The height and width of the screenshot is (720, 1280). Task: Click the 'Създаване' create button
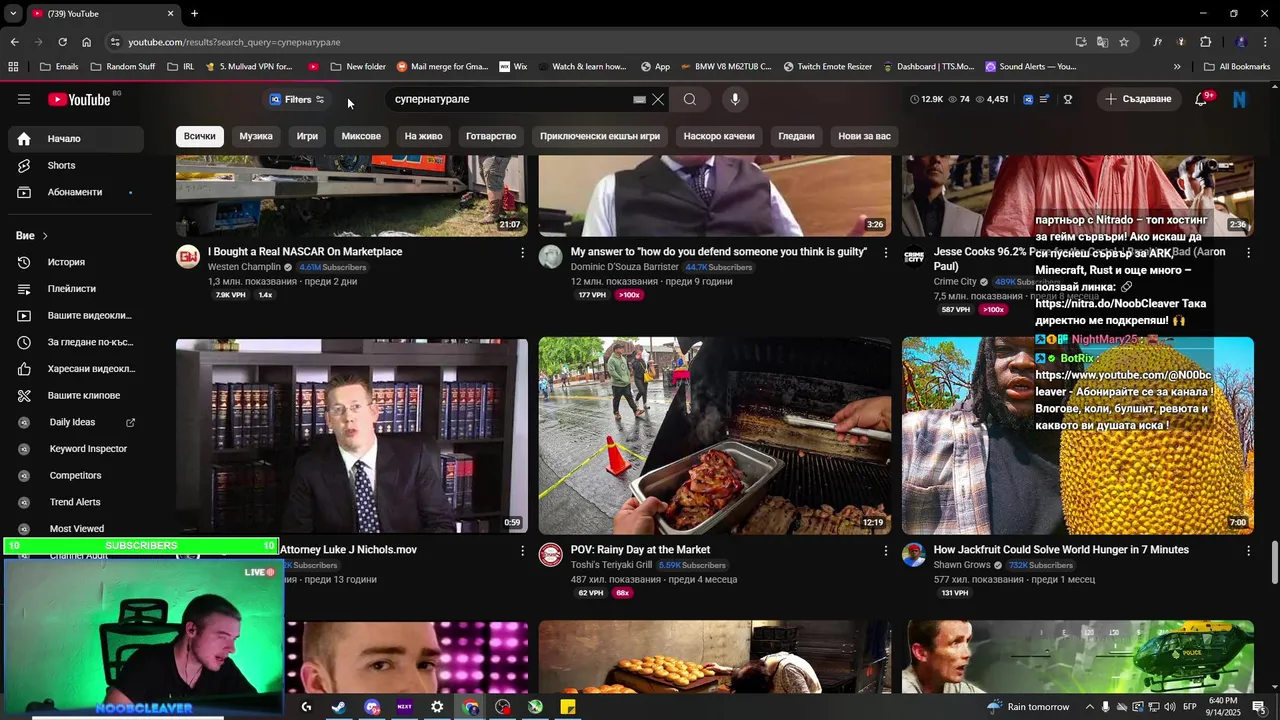(1138, 99)
